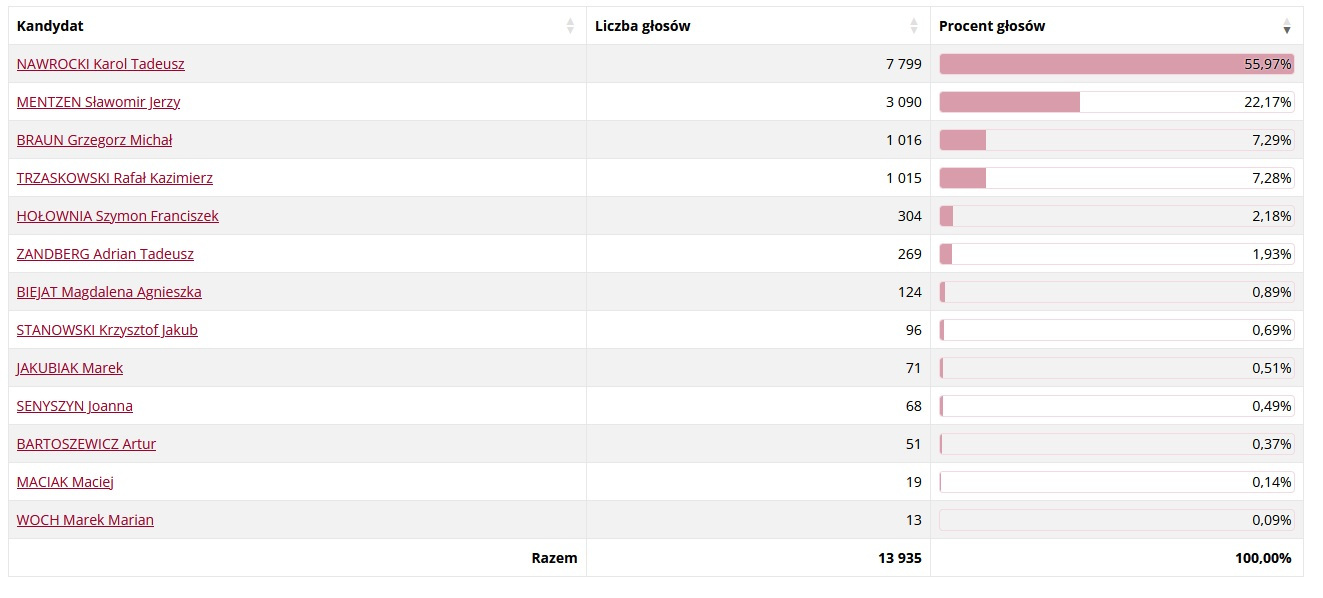1323x598 pixels.
Task: Open NAWROCKI Karol Tadeusz candidate link
Action: click(x=101, y=64)
